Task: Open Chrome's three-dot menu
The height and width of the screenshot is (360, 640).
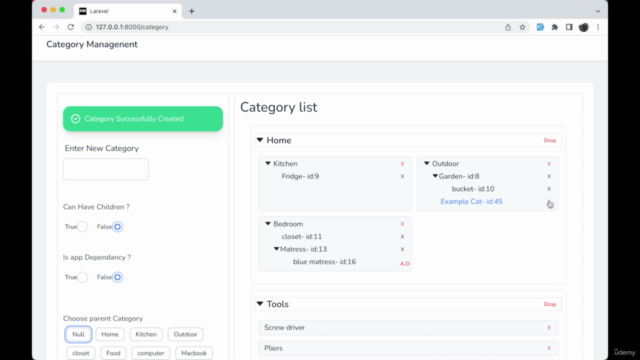Action: tap(598, 27)
